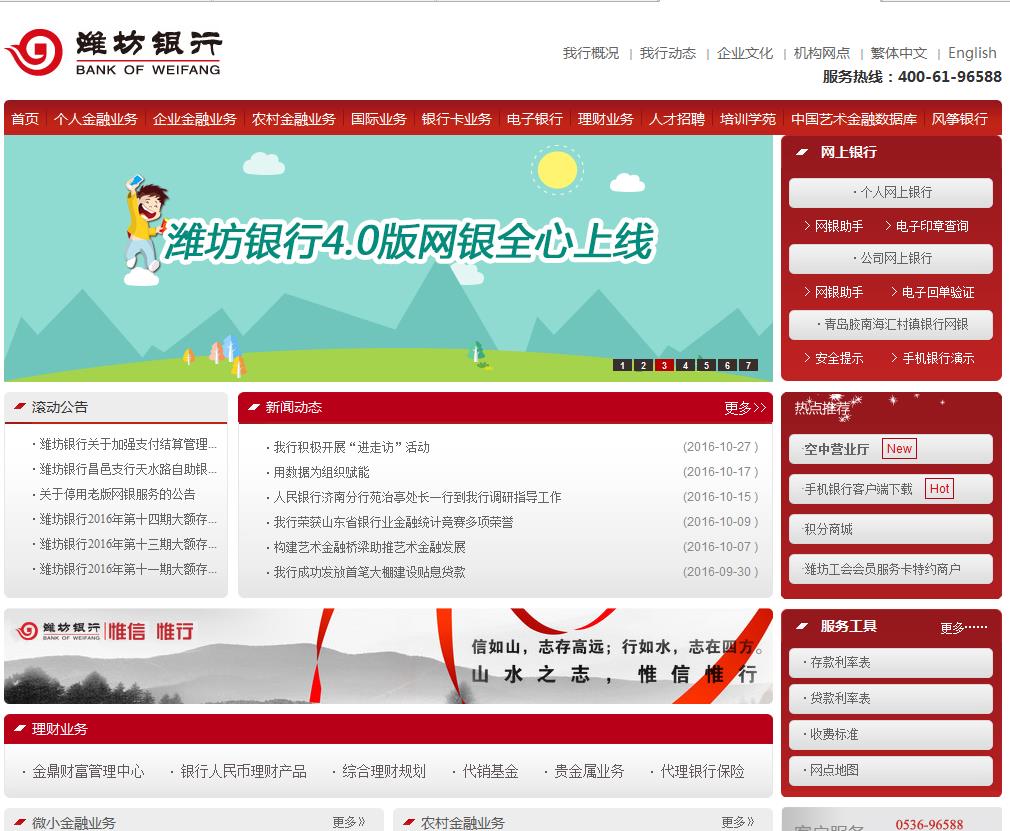The image size is (1010, 831).
Task: Click 更多>> in 新闻动态 header
Action: pos(745,408)
